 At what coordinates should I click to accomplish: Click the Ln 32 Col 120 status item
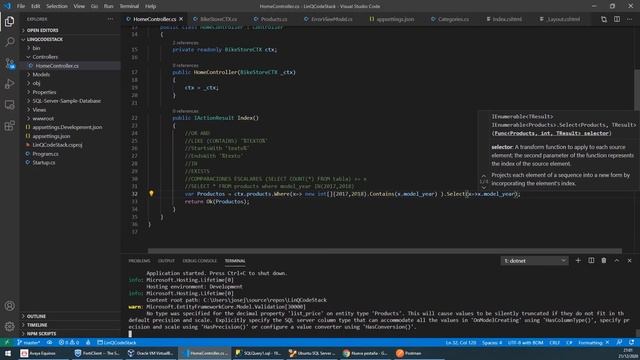click(460, 342)
